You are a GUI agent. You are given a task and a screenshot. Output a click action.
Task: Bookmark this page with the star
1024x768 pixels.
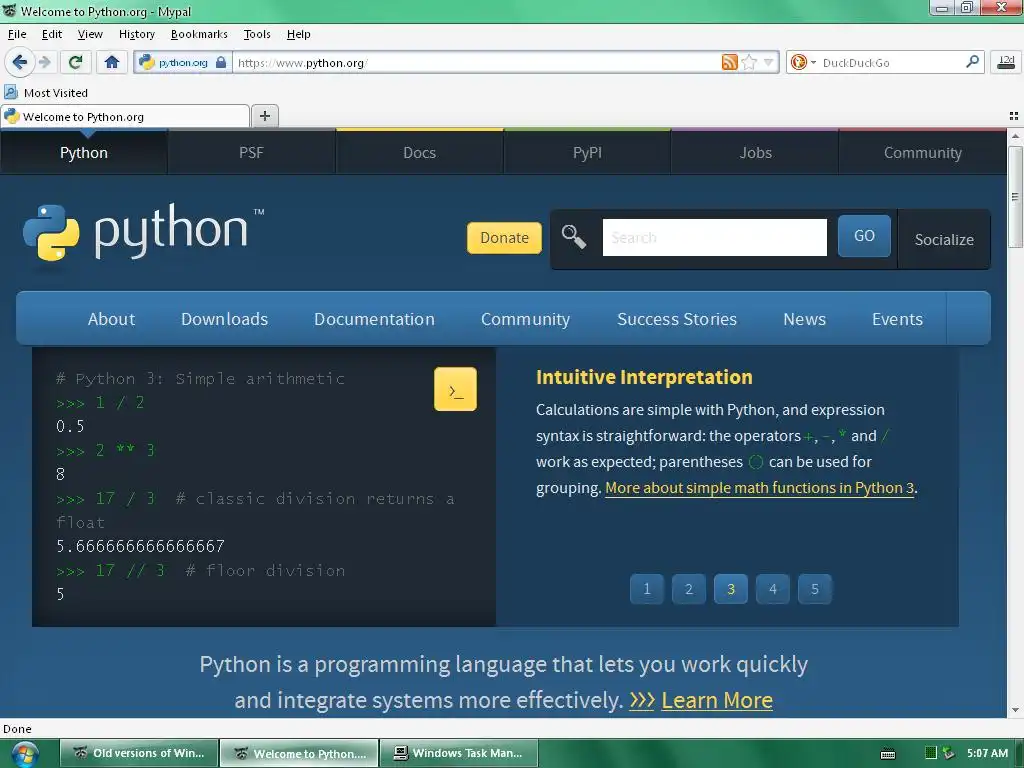[749, 63]
